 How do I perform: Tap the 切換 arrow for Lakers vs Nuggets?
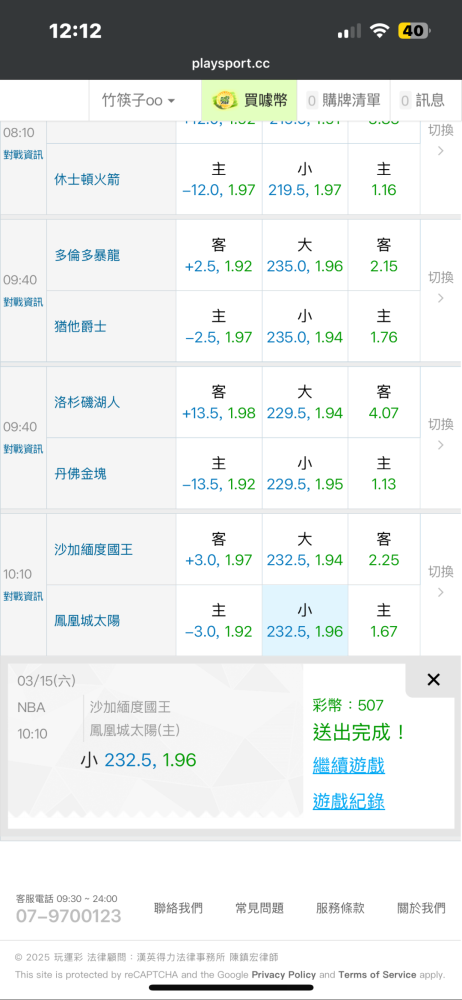(x=440, y=434)
